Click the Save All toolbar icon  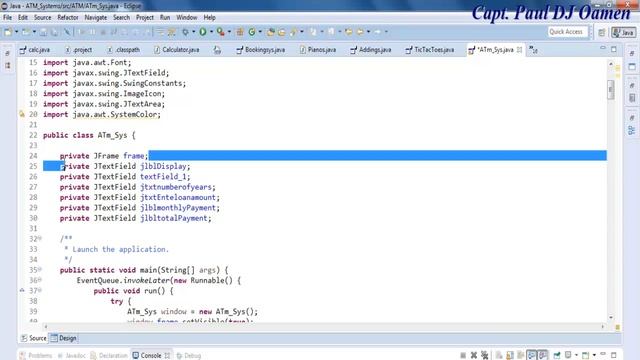click(54, 32)
